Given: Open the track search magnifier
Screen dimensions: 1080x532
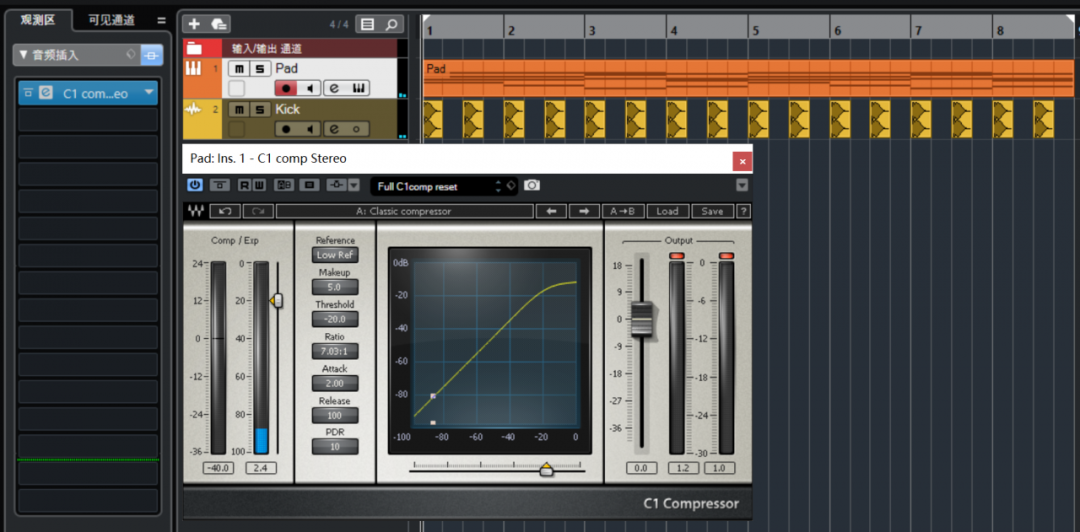Looking at the screenshot, I should pyautogui.click(x=392, y=24).
